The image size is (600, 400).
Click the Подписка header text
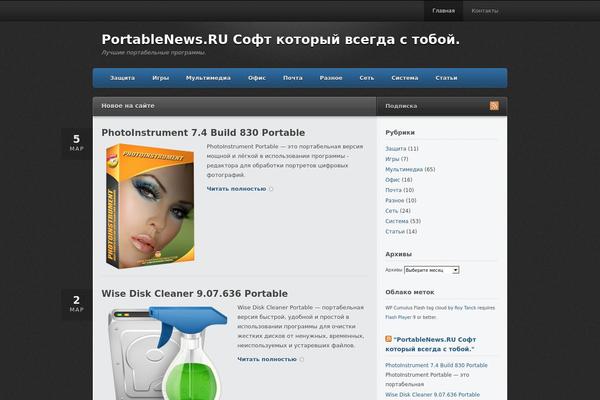[x=401, y=106]
